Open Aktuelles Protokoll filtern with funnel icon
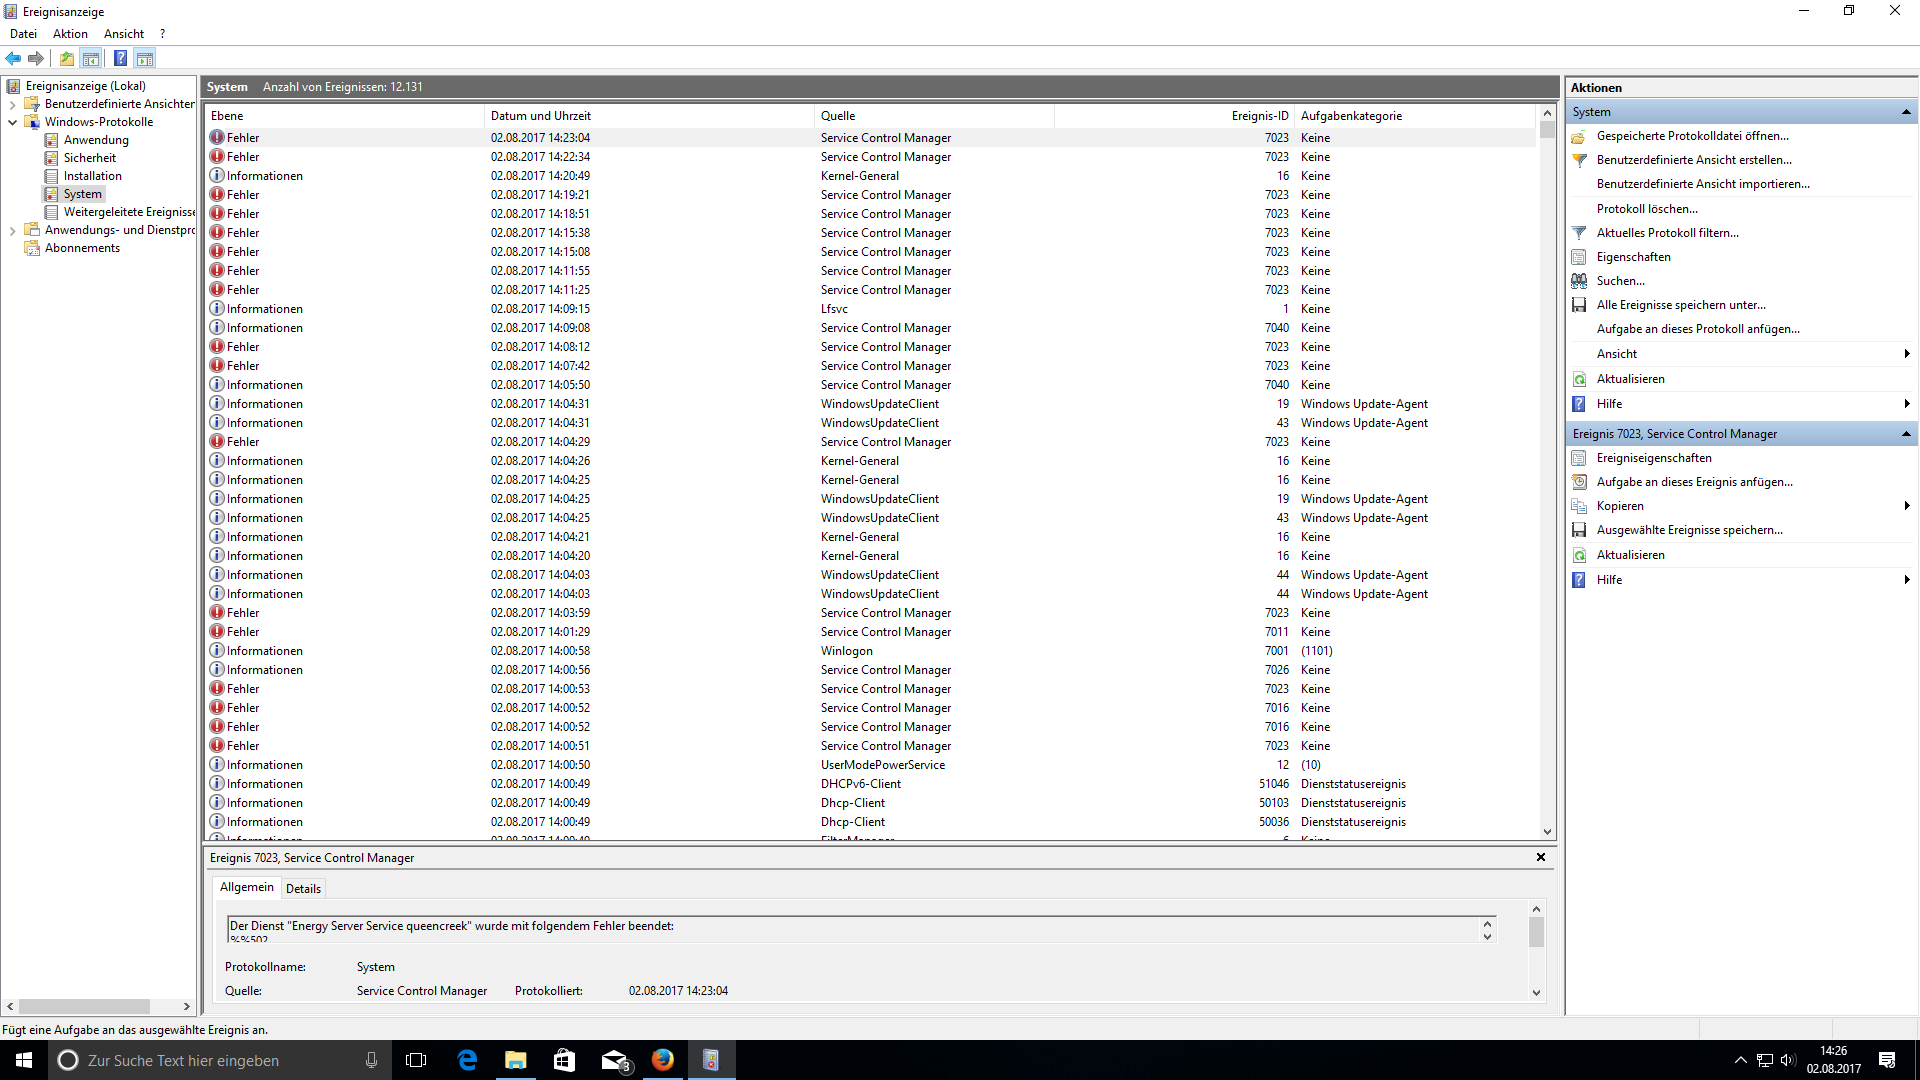The width and height of the screenshot is (1920, 1080). tap(1667, 233)
